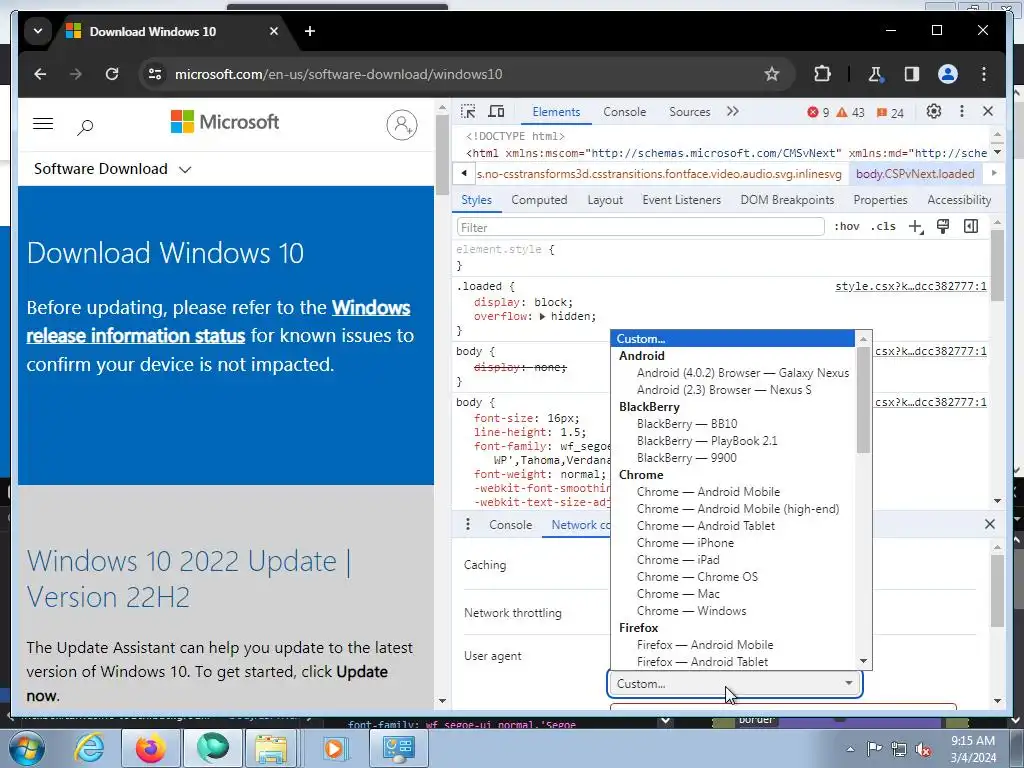Click the orange issues count badge
1024x768 pixels.
click(x=890, y=112)
